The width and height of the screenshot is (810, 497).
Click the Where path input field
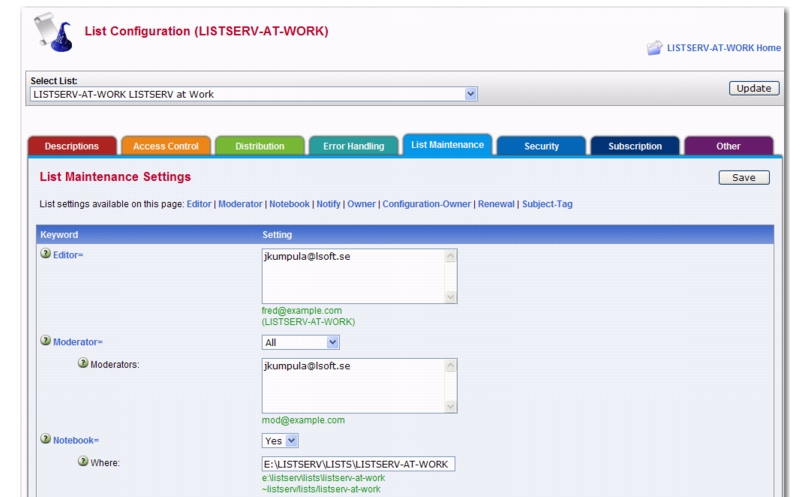coord(358,464)
